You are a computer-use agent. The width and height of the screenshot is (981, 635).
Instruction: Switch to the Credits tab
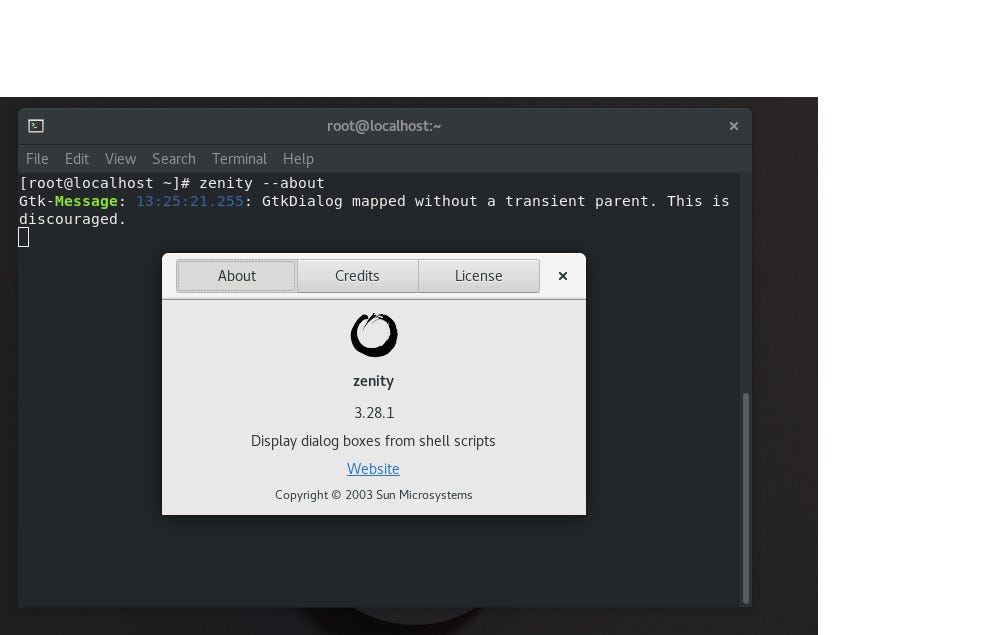coord(357,275)
